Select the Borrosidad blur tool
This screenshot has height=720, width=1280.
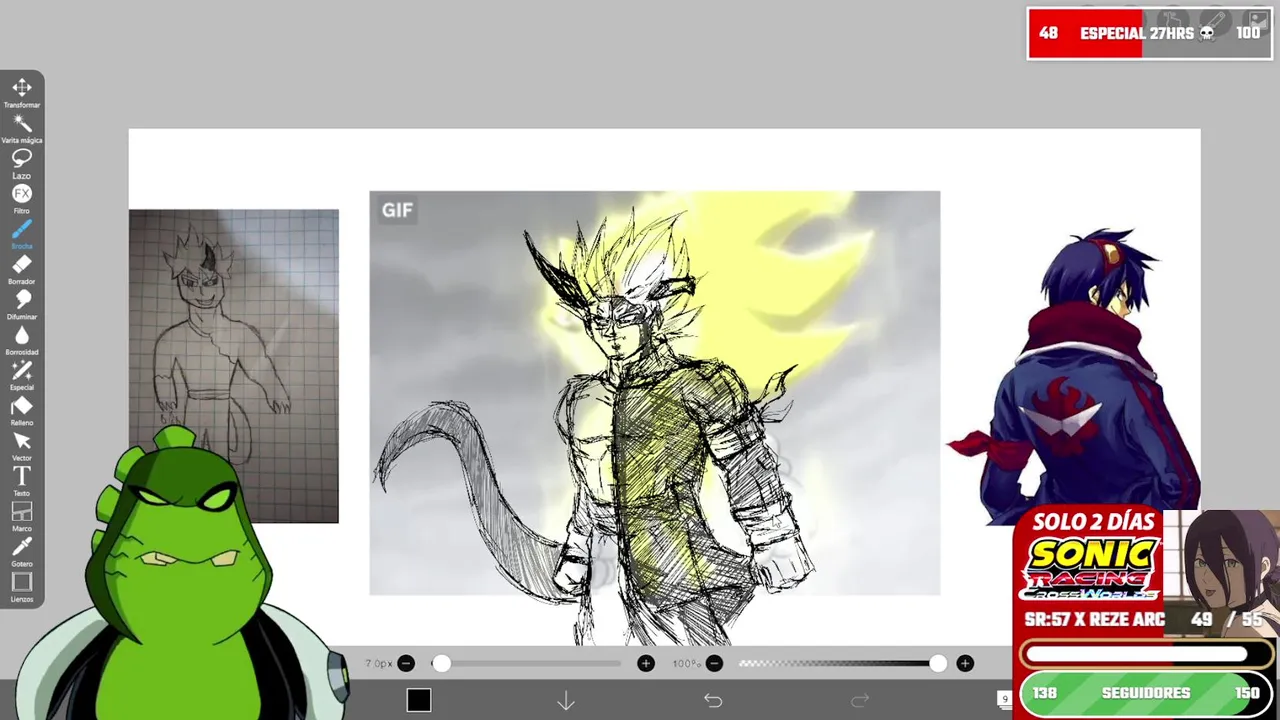22,339
